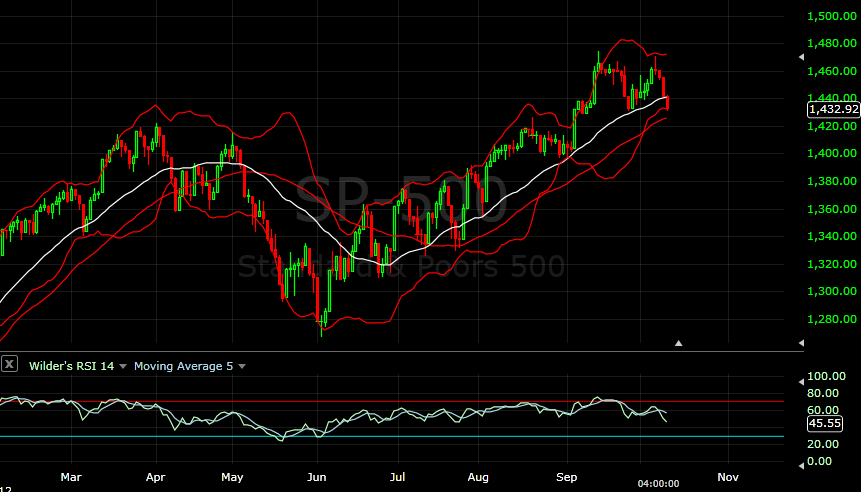This screenshot has width=861, height=492.
Task: Click the 1,460.00 price axis label
Action: pos(832,71)
